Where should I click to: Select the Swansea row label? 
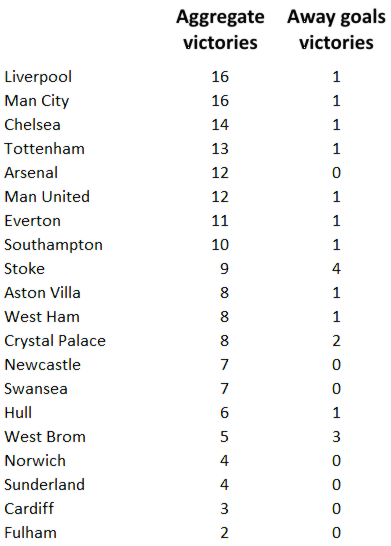[x=36, y=389]
